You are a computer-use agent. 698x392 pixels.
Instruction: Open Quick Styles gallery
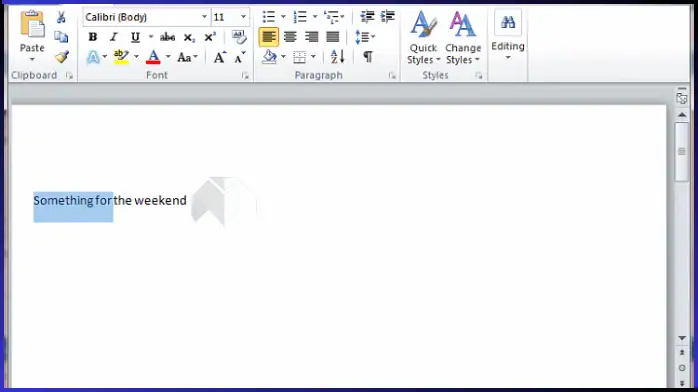[x=423, y=38]
